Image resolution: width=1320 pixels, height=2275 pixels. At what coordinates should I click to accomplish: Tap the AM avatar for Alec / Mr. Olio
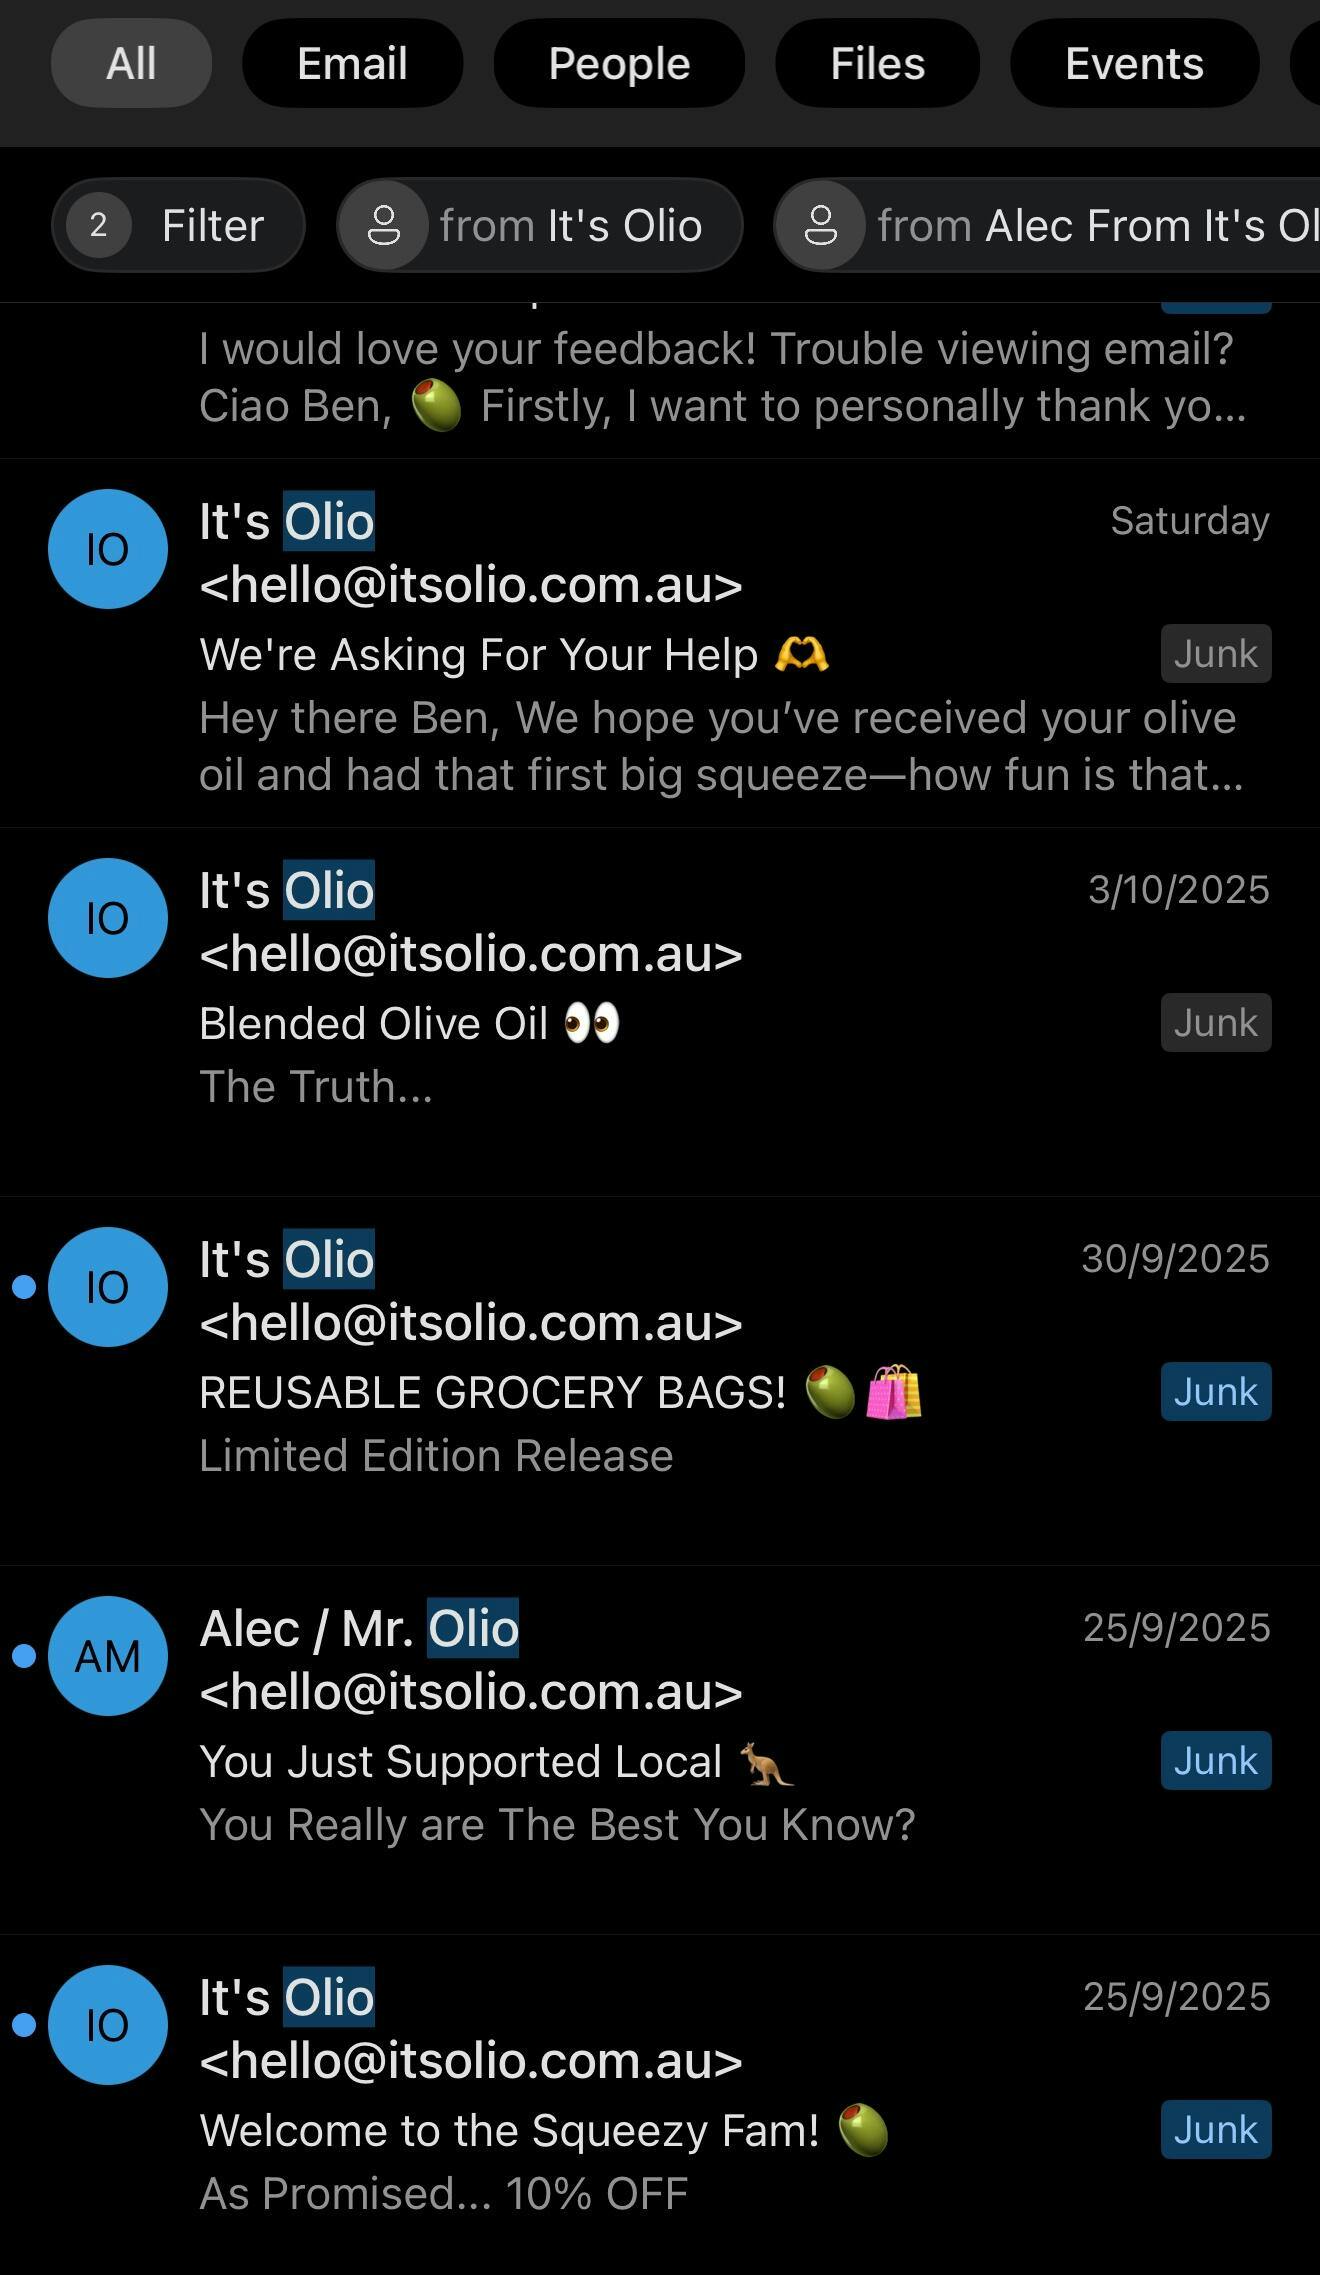(108, 1656)
